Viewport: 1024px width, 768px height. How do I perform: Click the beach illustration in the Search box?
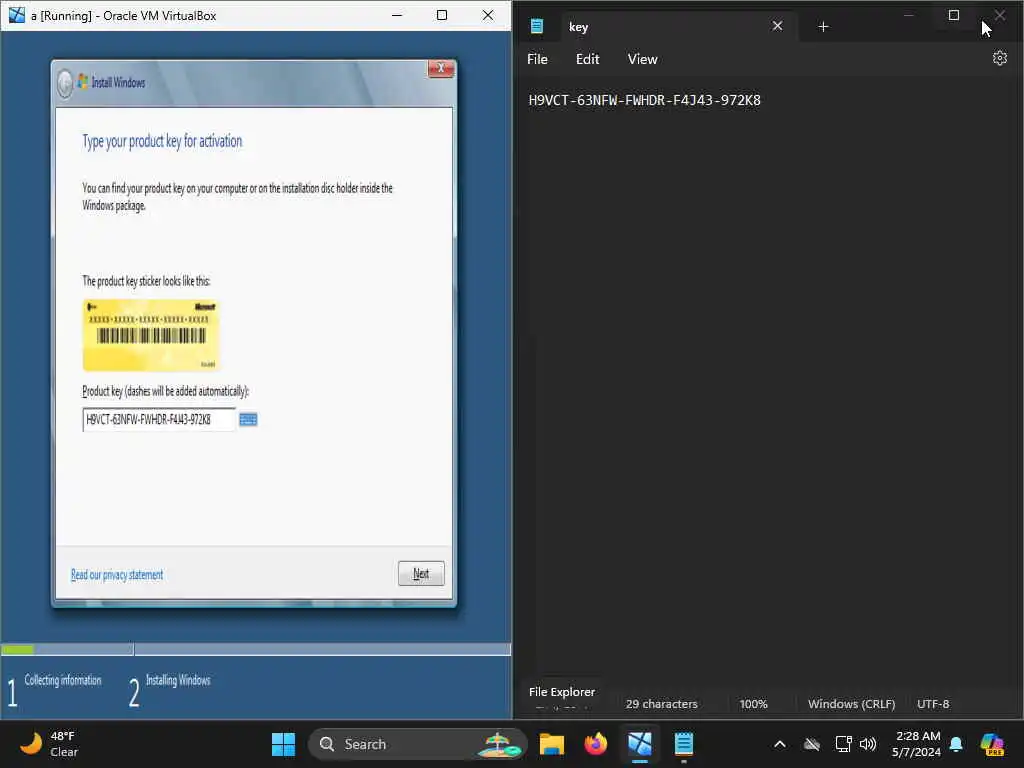tap(501, 744)
